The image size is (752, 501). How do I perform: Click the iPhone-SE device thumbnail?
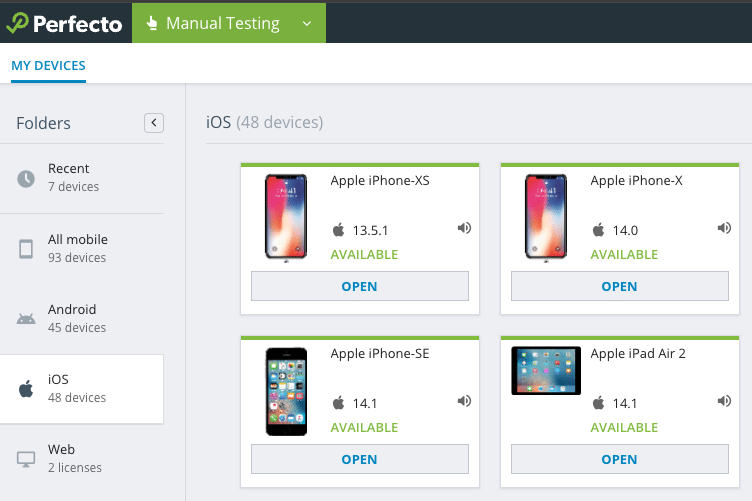286,391
